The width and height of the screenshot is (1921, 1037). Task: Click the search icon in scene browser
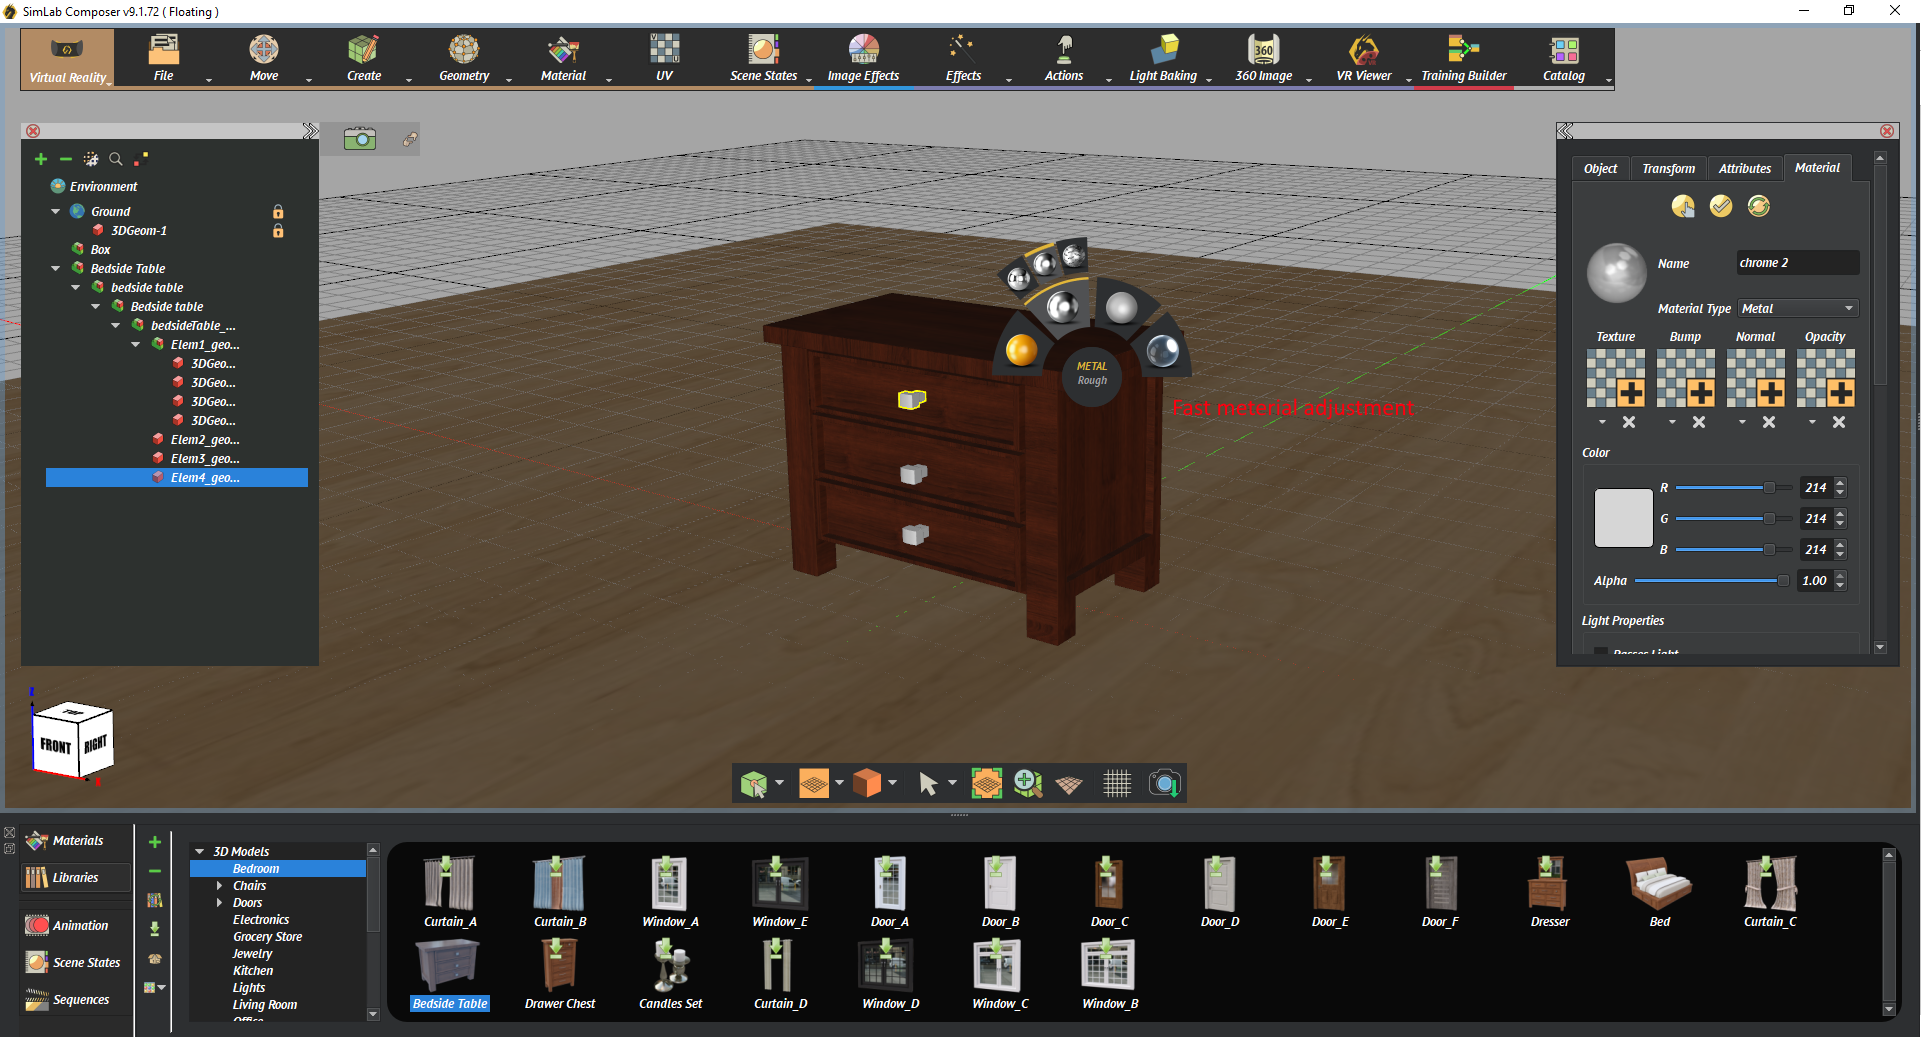click(116, 159)
